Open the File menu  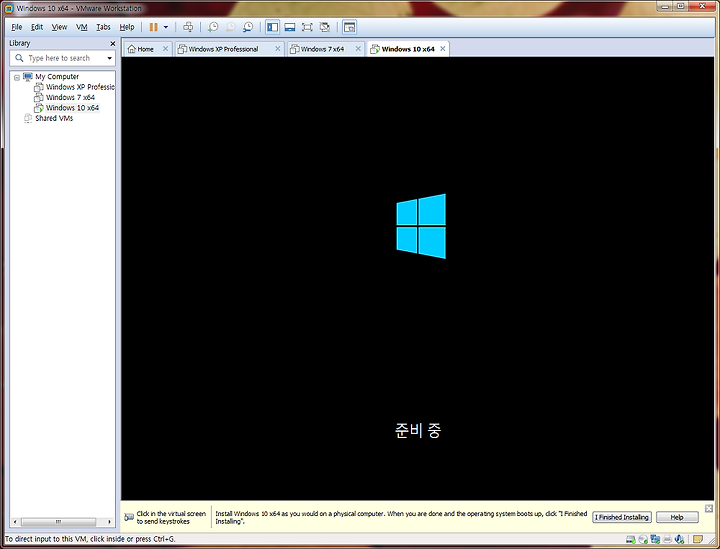(17, 27)
